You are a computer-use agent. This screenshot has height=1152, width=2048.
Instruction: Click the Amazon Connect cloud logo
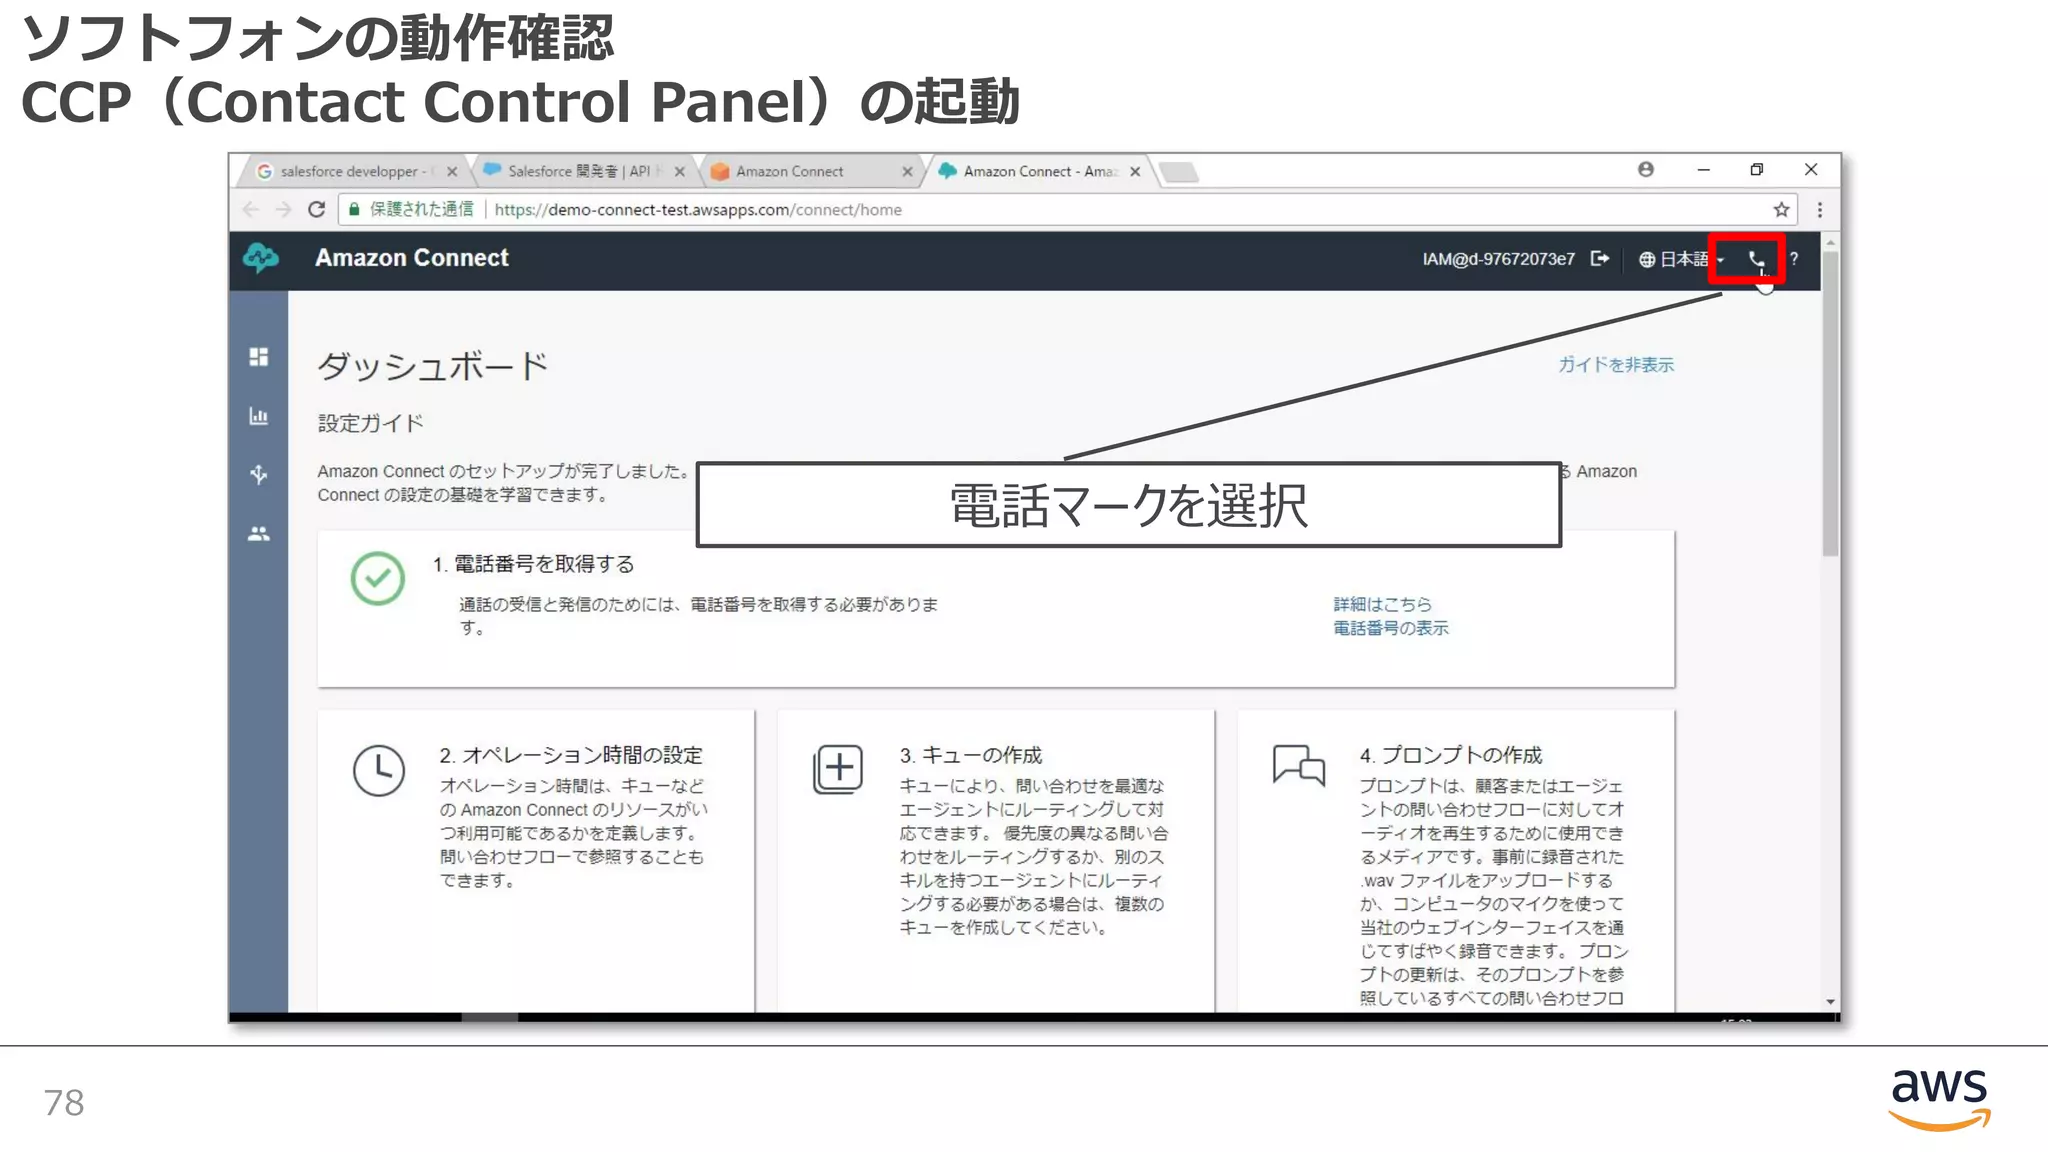(261, 258)
